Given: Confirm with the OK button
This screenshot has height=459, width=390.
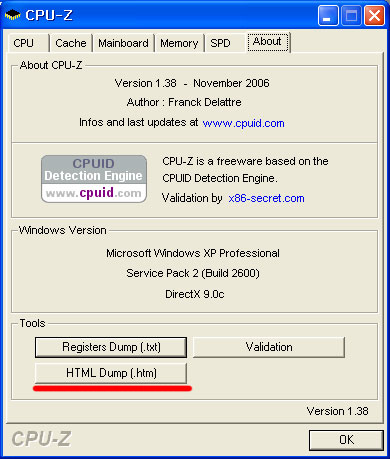Looking at the screenshot, I should (x=346, y=440).
